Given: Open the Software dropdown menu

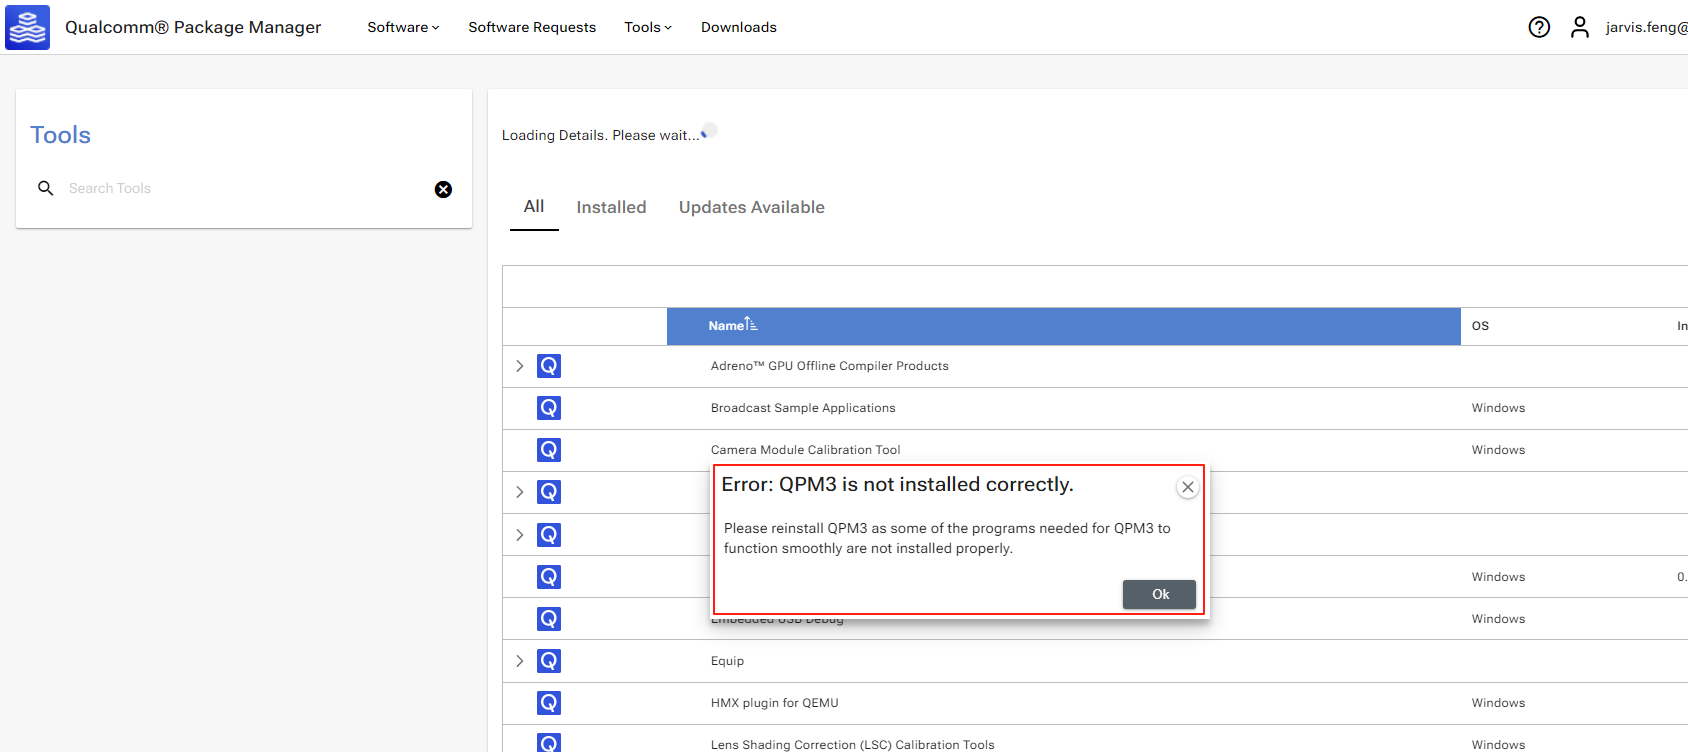Looking at the screenshot, I should (403, 27).
